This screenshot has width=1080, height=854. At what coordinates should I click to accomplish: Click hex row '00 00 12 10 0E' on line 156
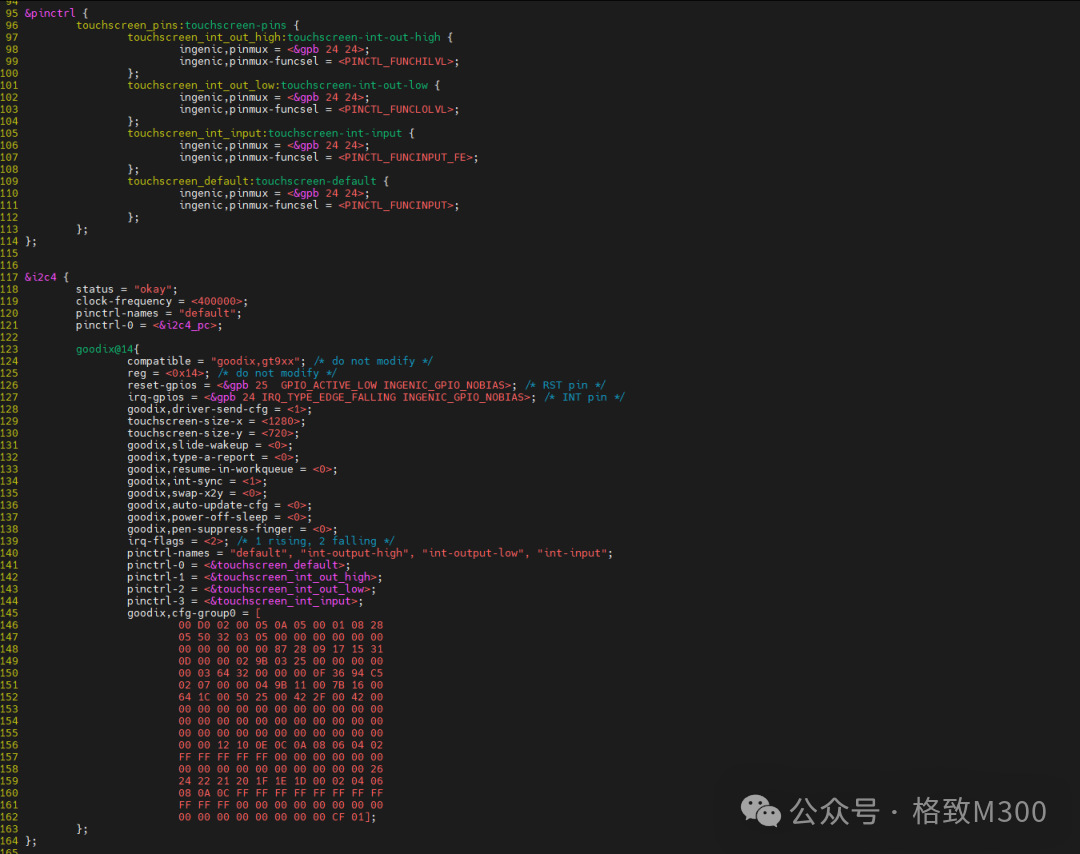tap(281, 745)
